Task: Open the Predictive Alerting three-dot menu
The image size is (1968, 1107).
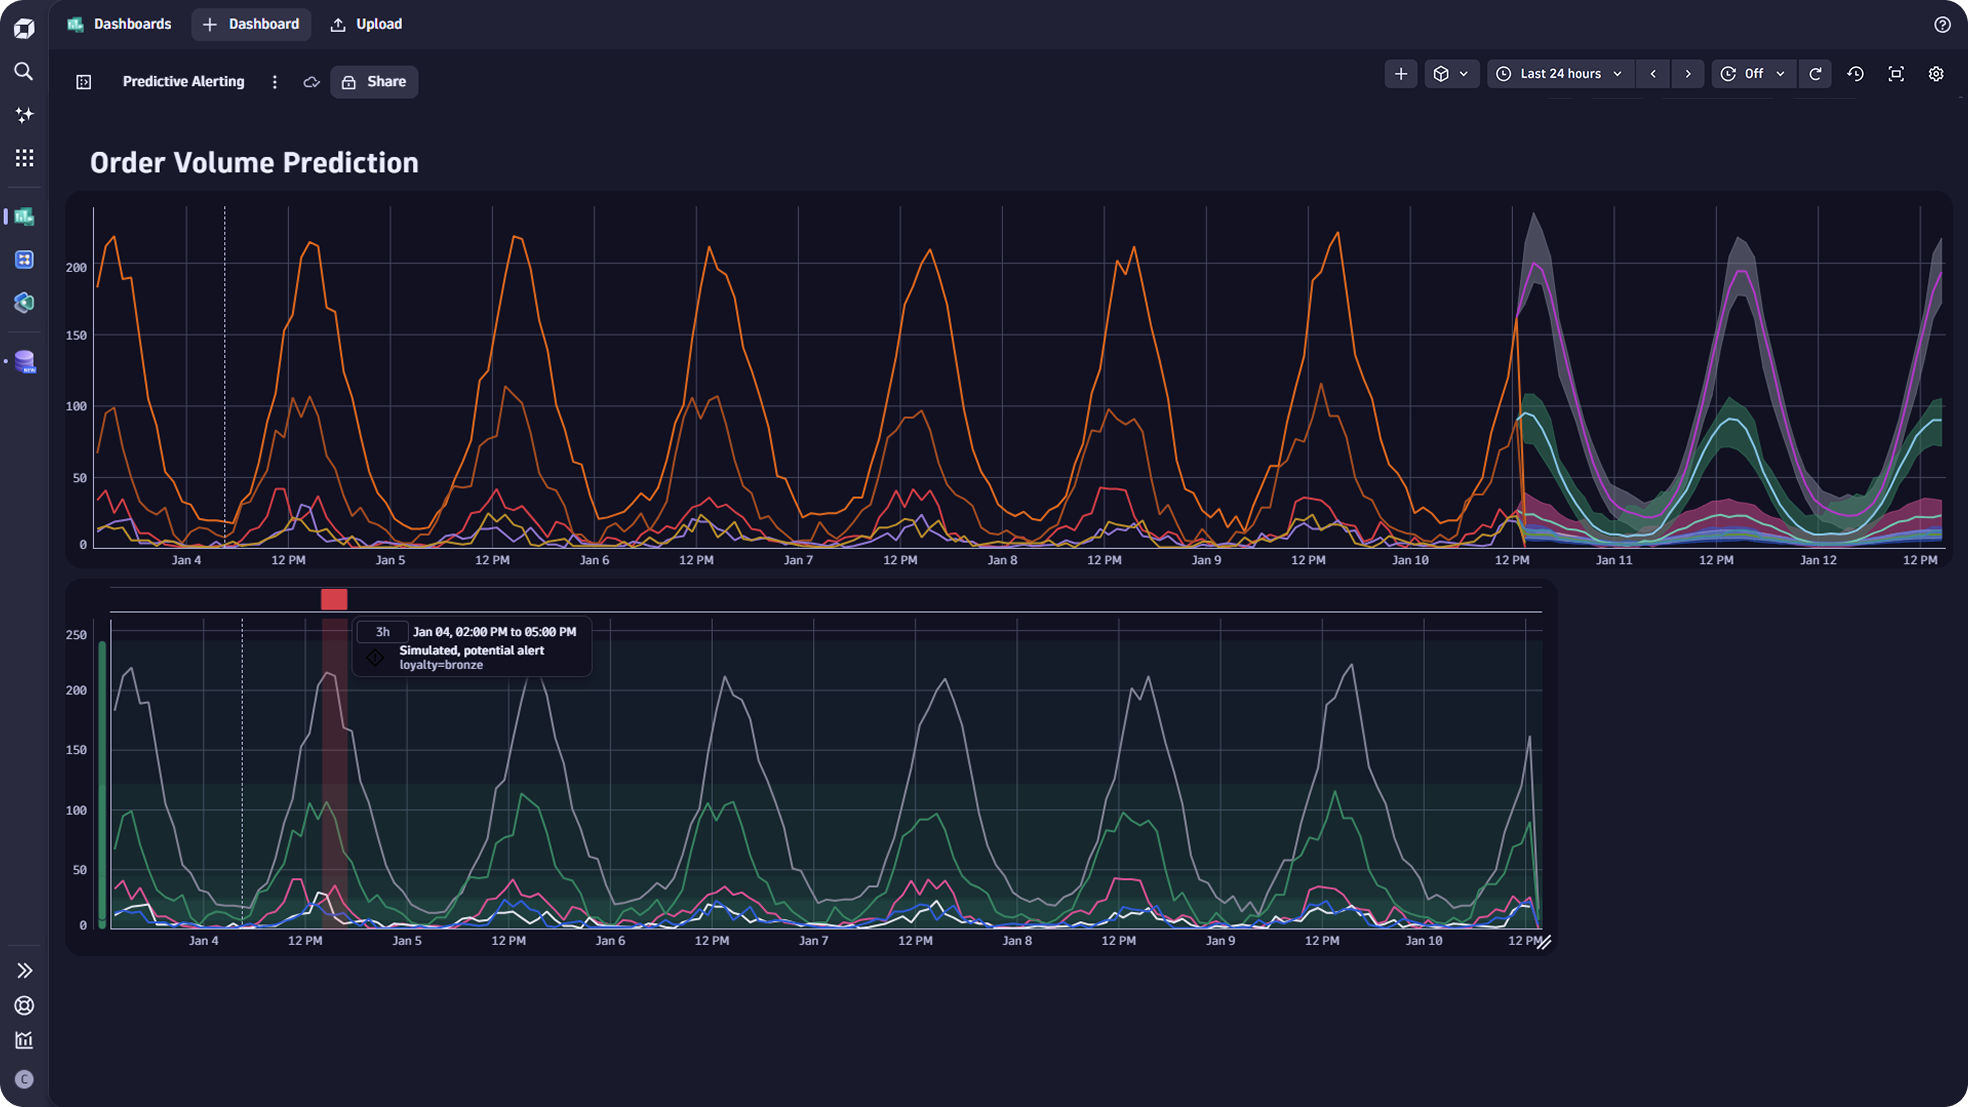Action: click(274, 82)
